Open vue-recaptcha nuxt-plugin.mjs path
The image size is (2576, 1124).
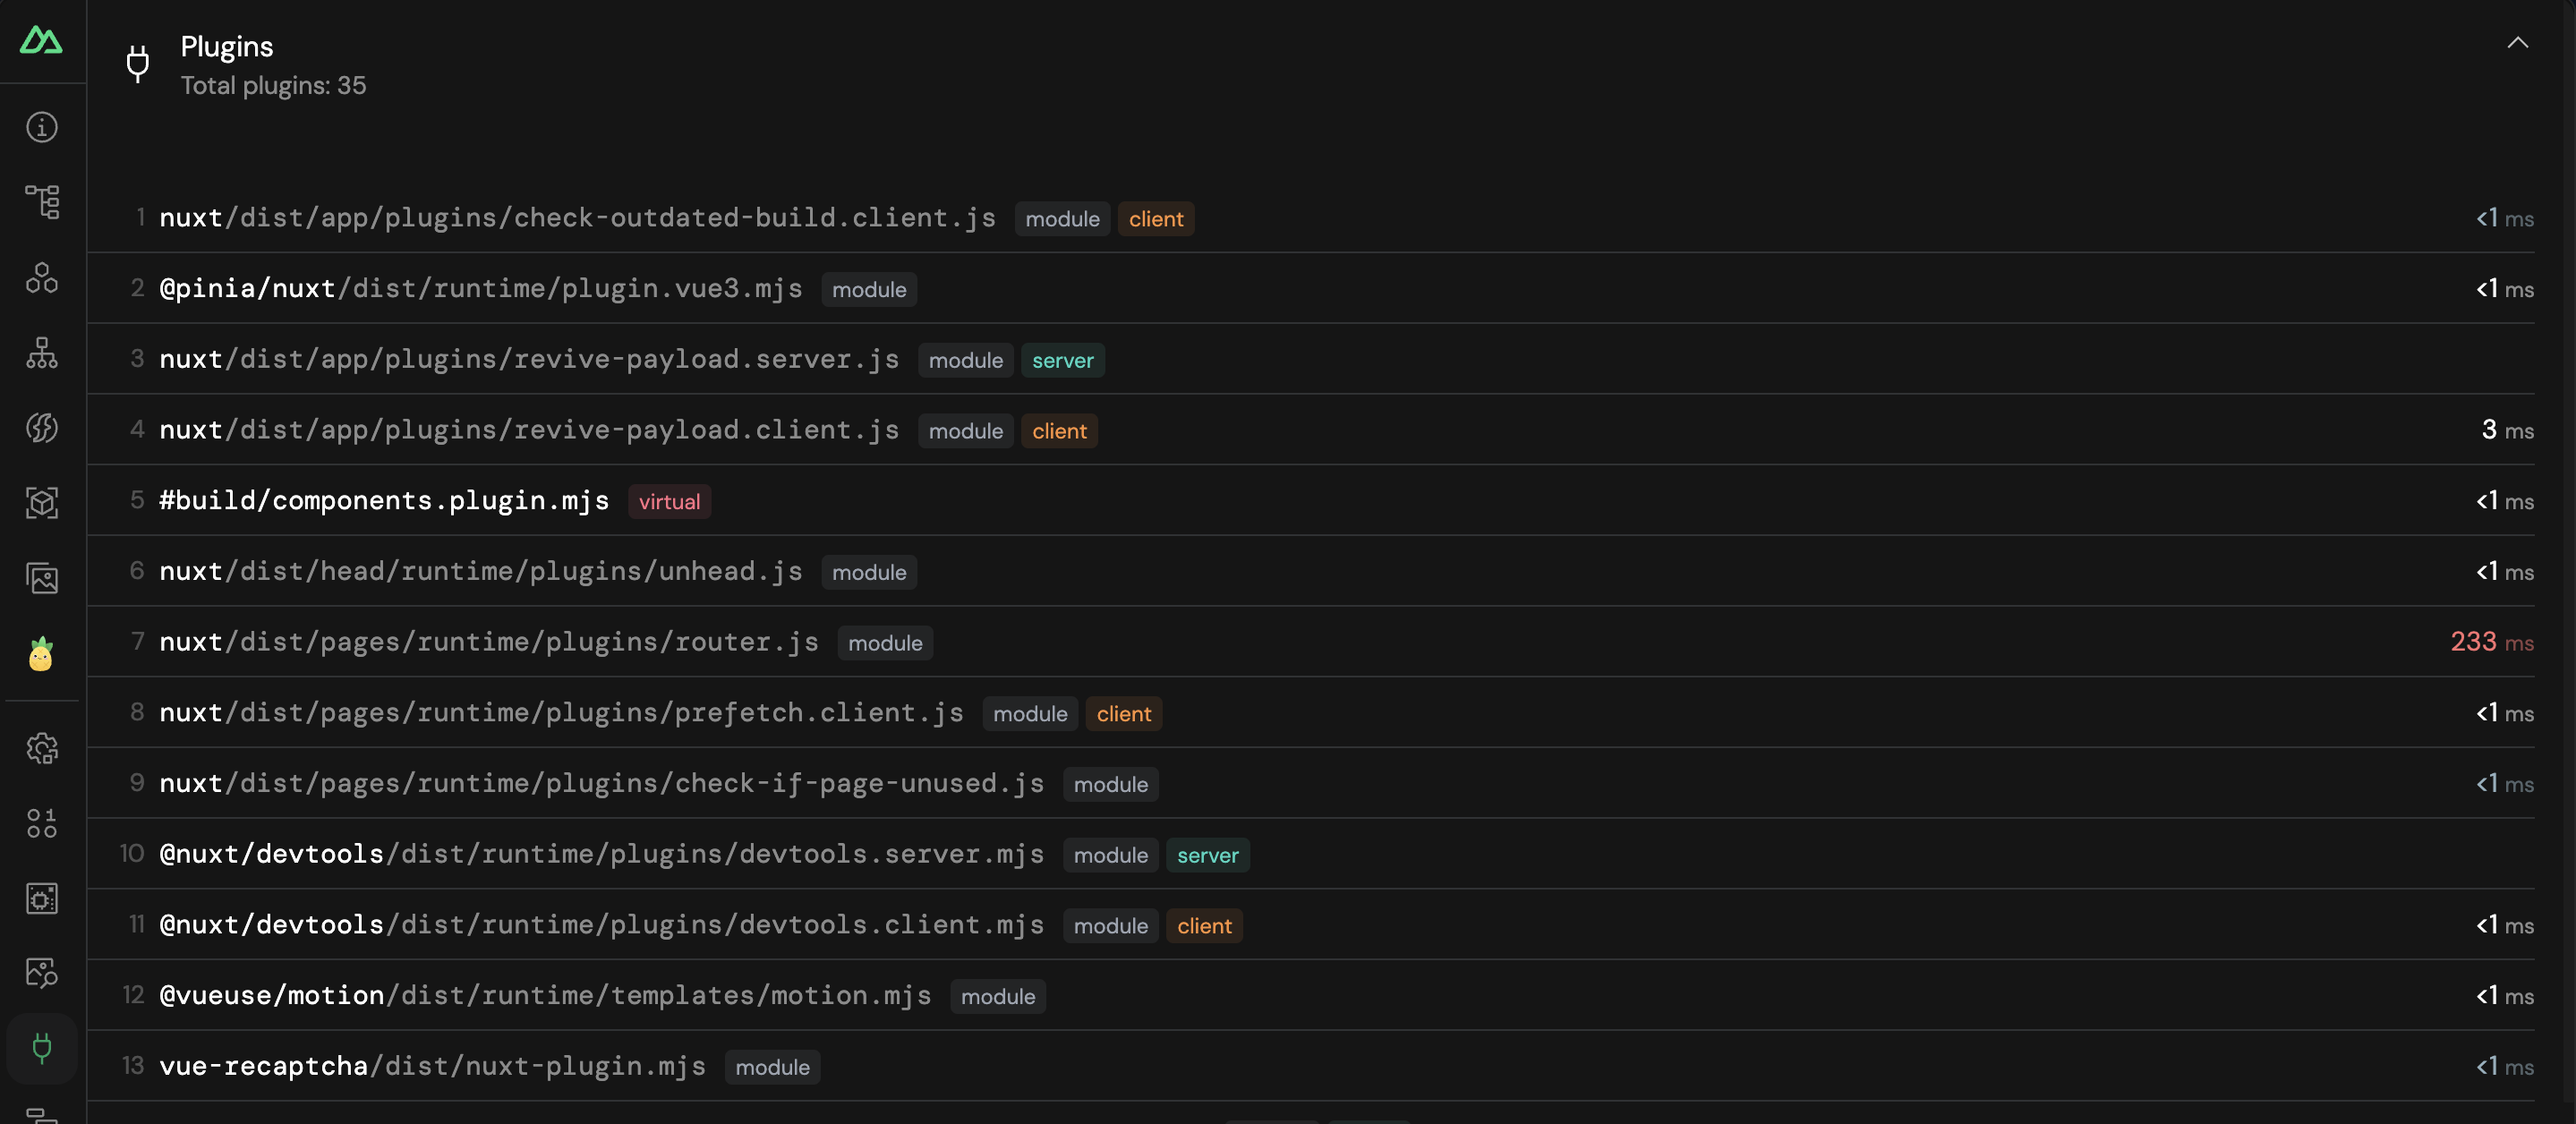coord(432,1066)
